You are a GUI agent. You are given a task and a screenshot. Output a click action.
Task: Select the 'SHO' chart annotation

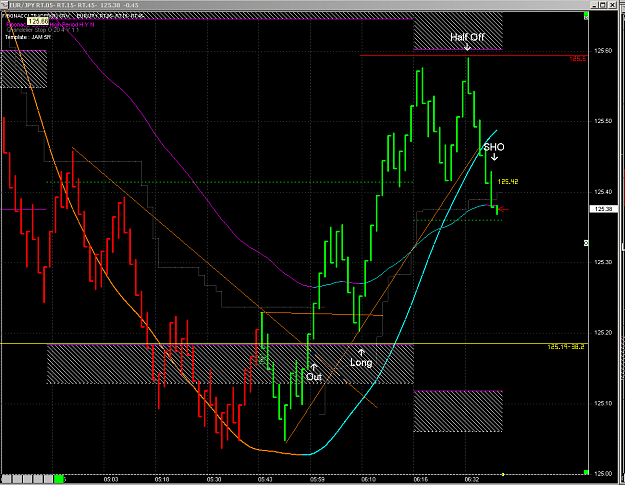coord(494,147)
